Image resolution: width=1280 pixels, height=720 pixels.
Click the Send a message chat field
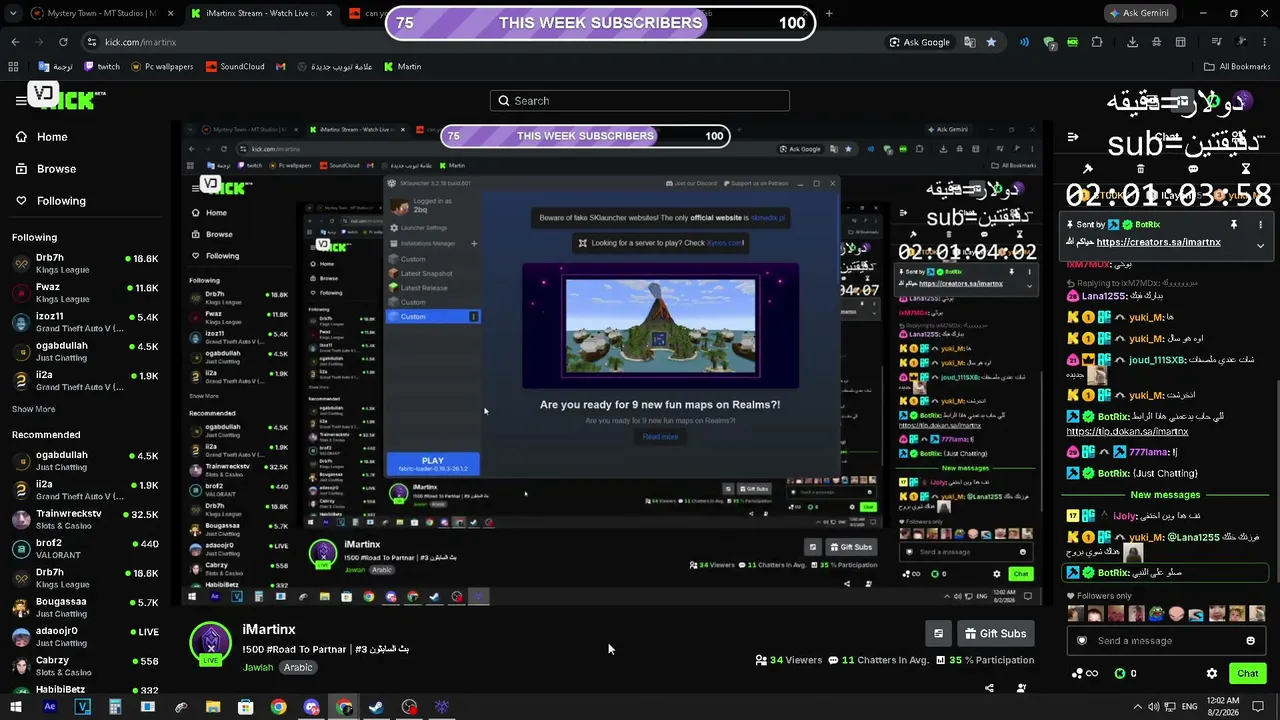pos(1165,641)
